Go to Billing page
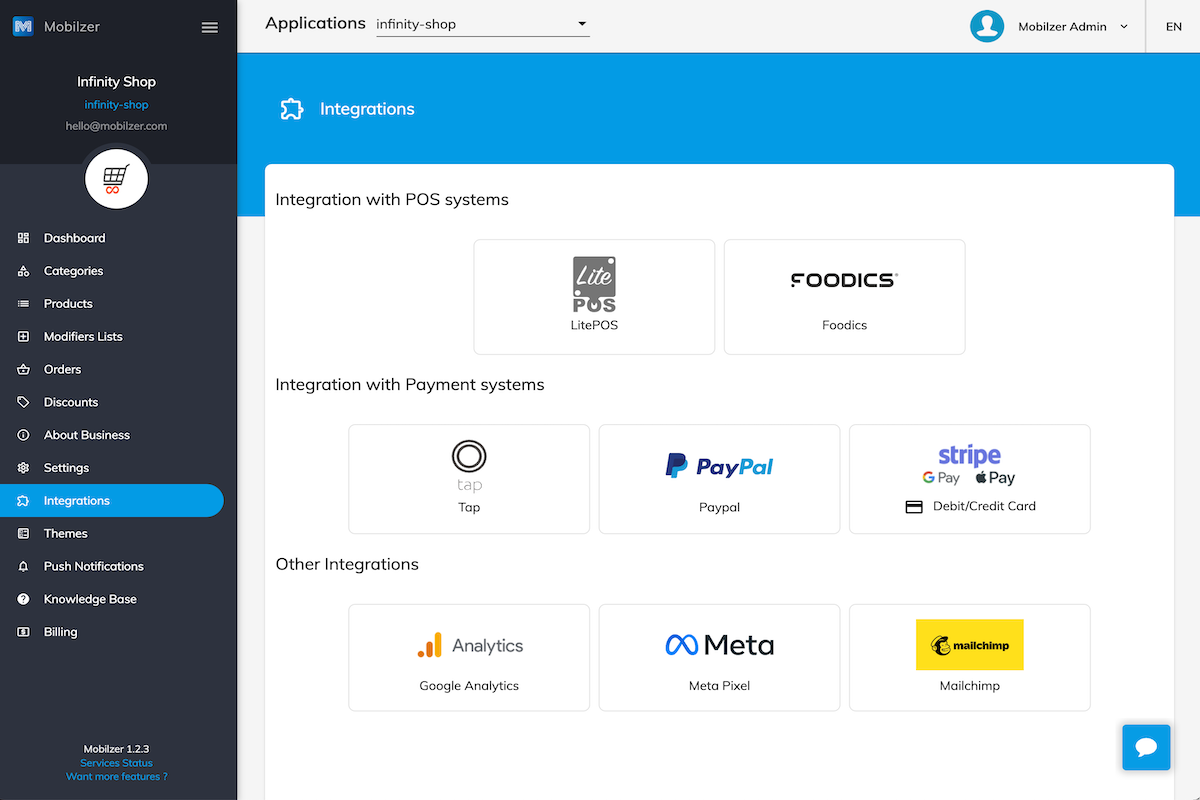This screenshot has width=1200, height=800. point(112,632)
